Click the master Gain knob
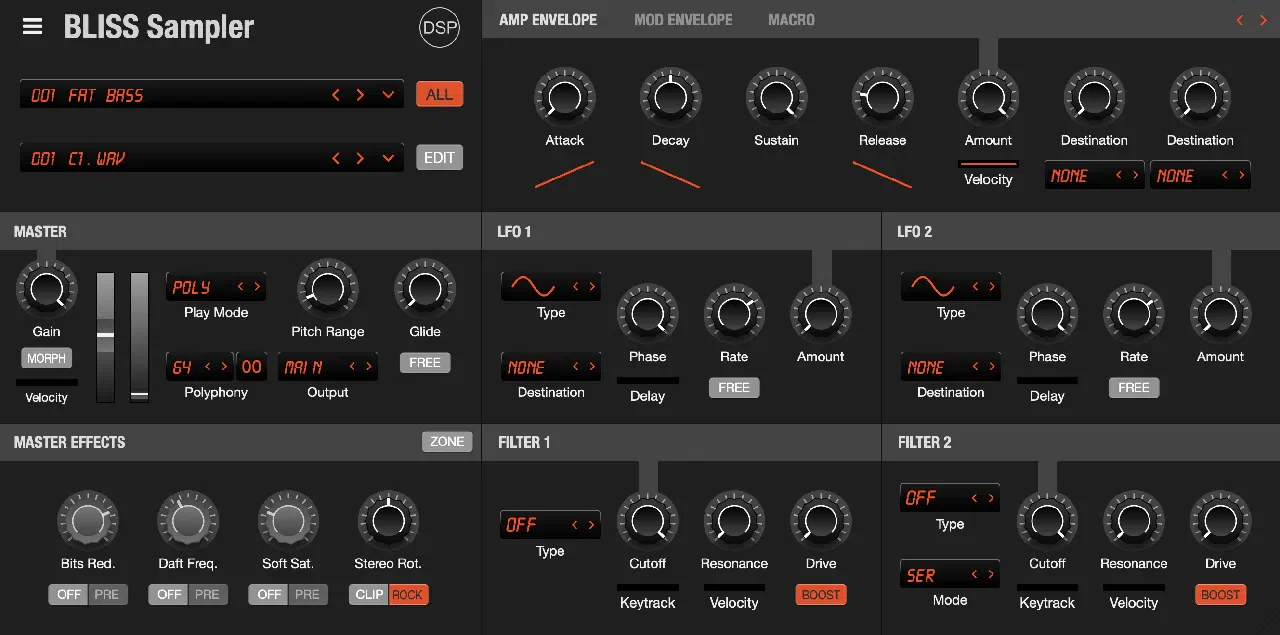Image resolution: width=1280 pixels, height=635 pixels. [46, 290]
